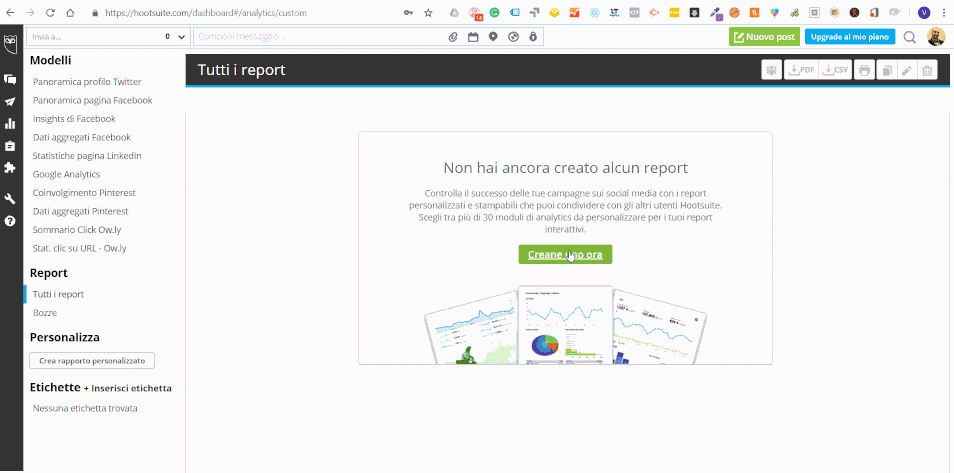Click the saved password key icon
Viewport: 954px width, 473px height.
pyautogui.click(x=408, y=12)
